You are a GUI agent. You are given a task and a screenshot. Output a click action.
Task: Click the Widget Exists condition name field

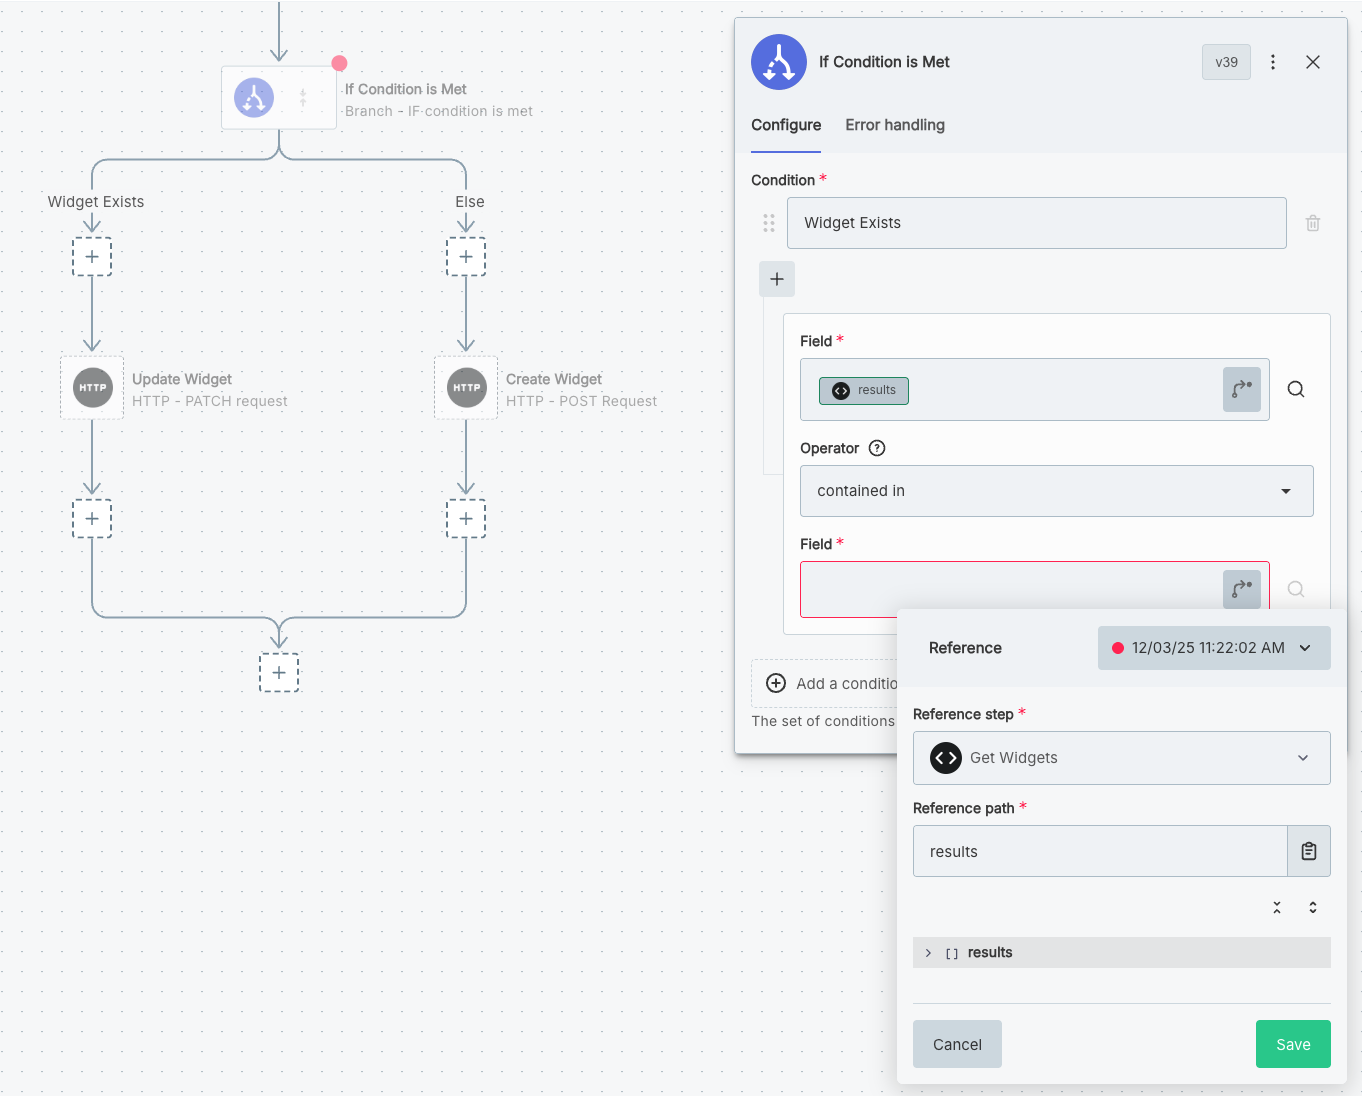(1036, 223)
